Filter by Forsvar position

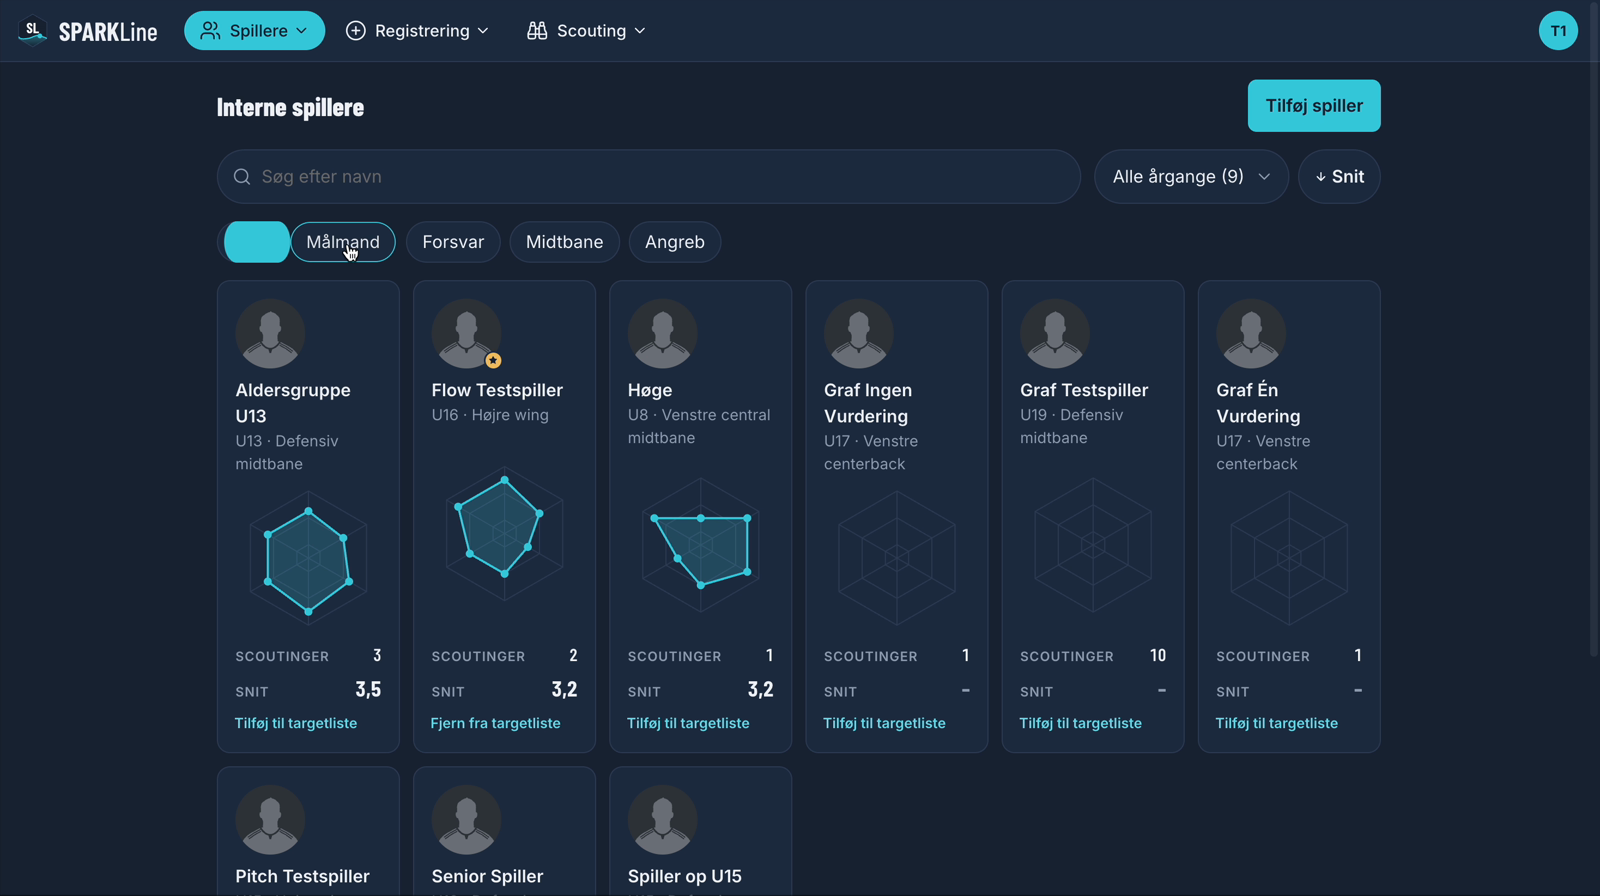tap(453, 242)
